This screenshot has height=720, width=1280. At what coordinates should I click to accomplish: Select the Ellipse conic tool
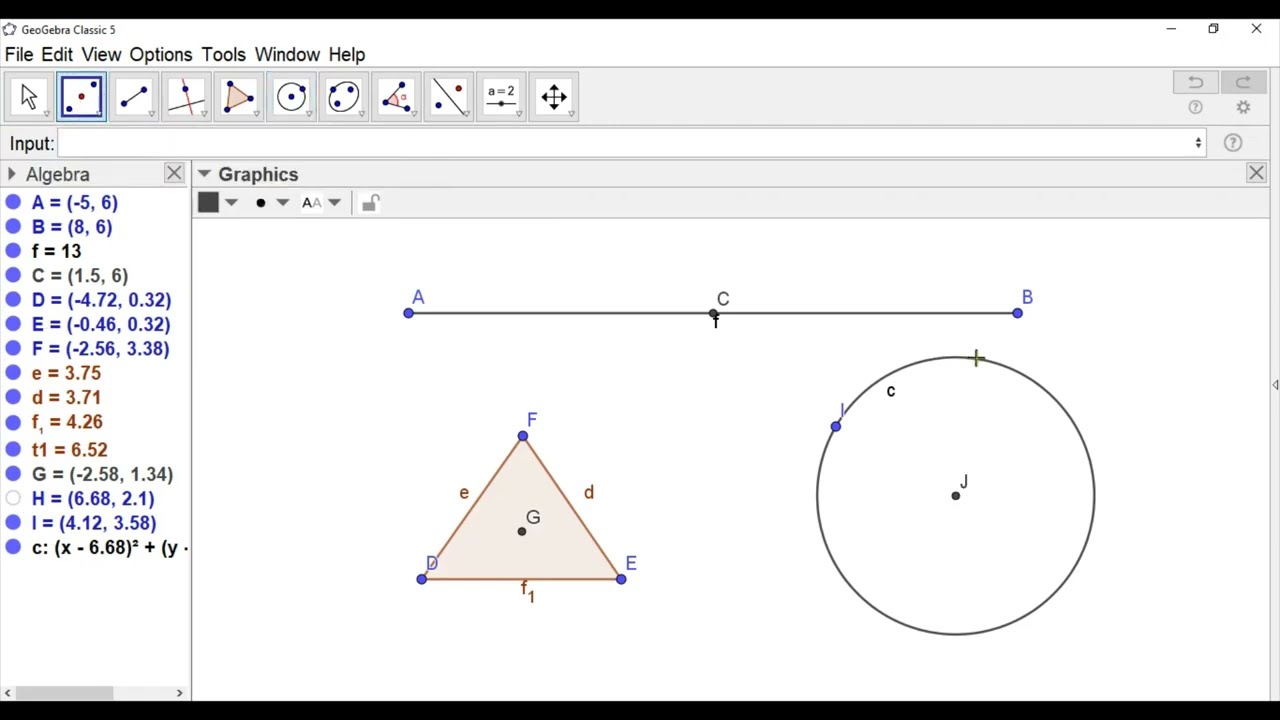click(344, 97)
